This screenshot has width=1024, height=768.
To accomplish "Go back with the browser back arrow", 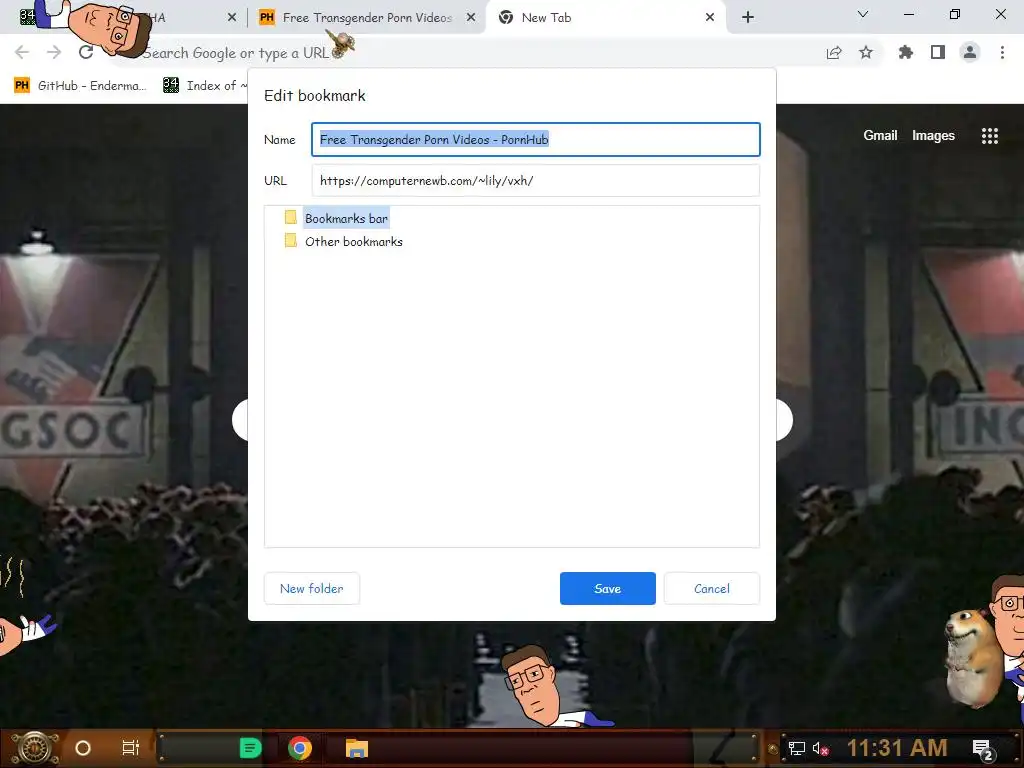I will tap(22, 52).
